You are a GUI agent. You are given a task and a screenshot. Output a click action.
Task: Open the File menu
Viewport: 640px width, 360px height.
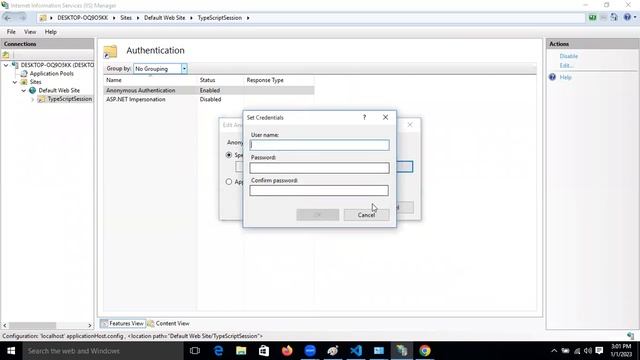click(11, 32)
